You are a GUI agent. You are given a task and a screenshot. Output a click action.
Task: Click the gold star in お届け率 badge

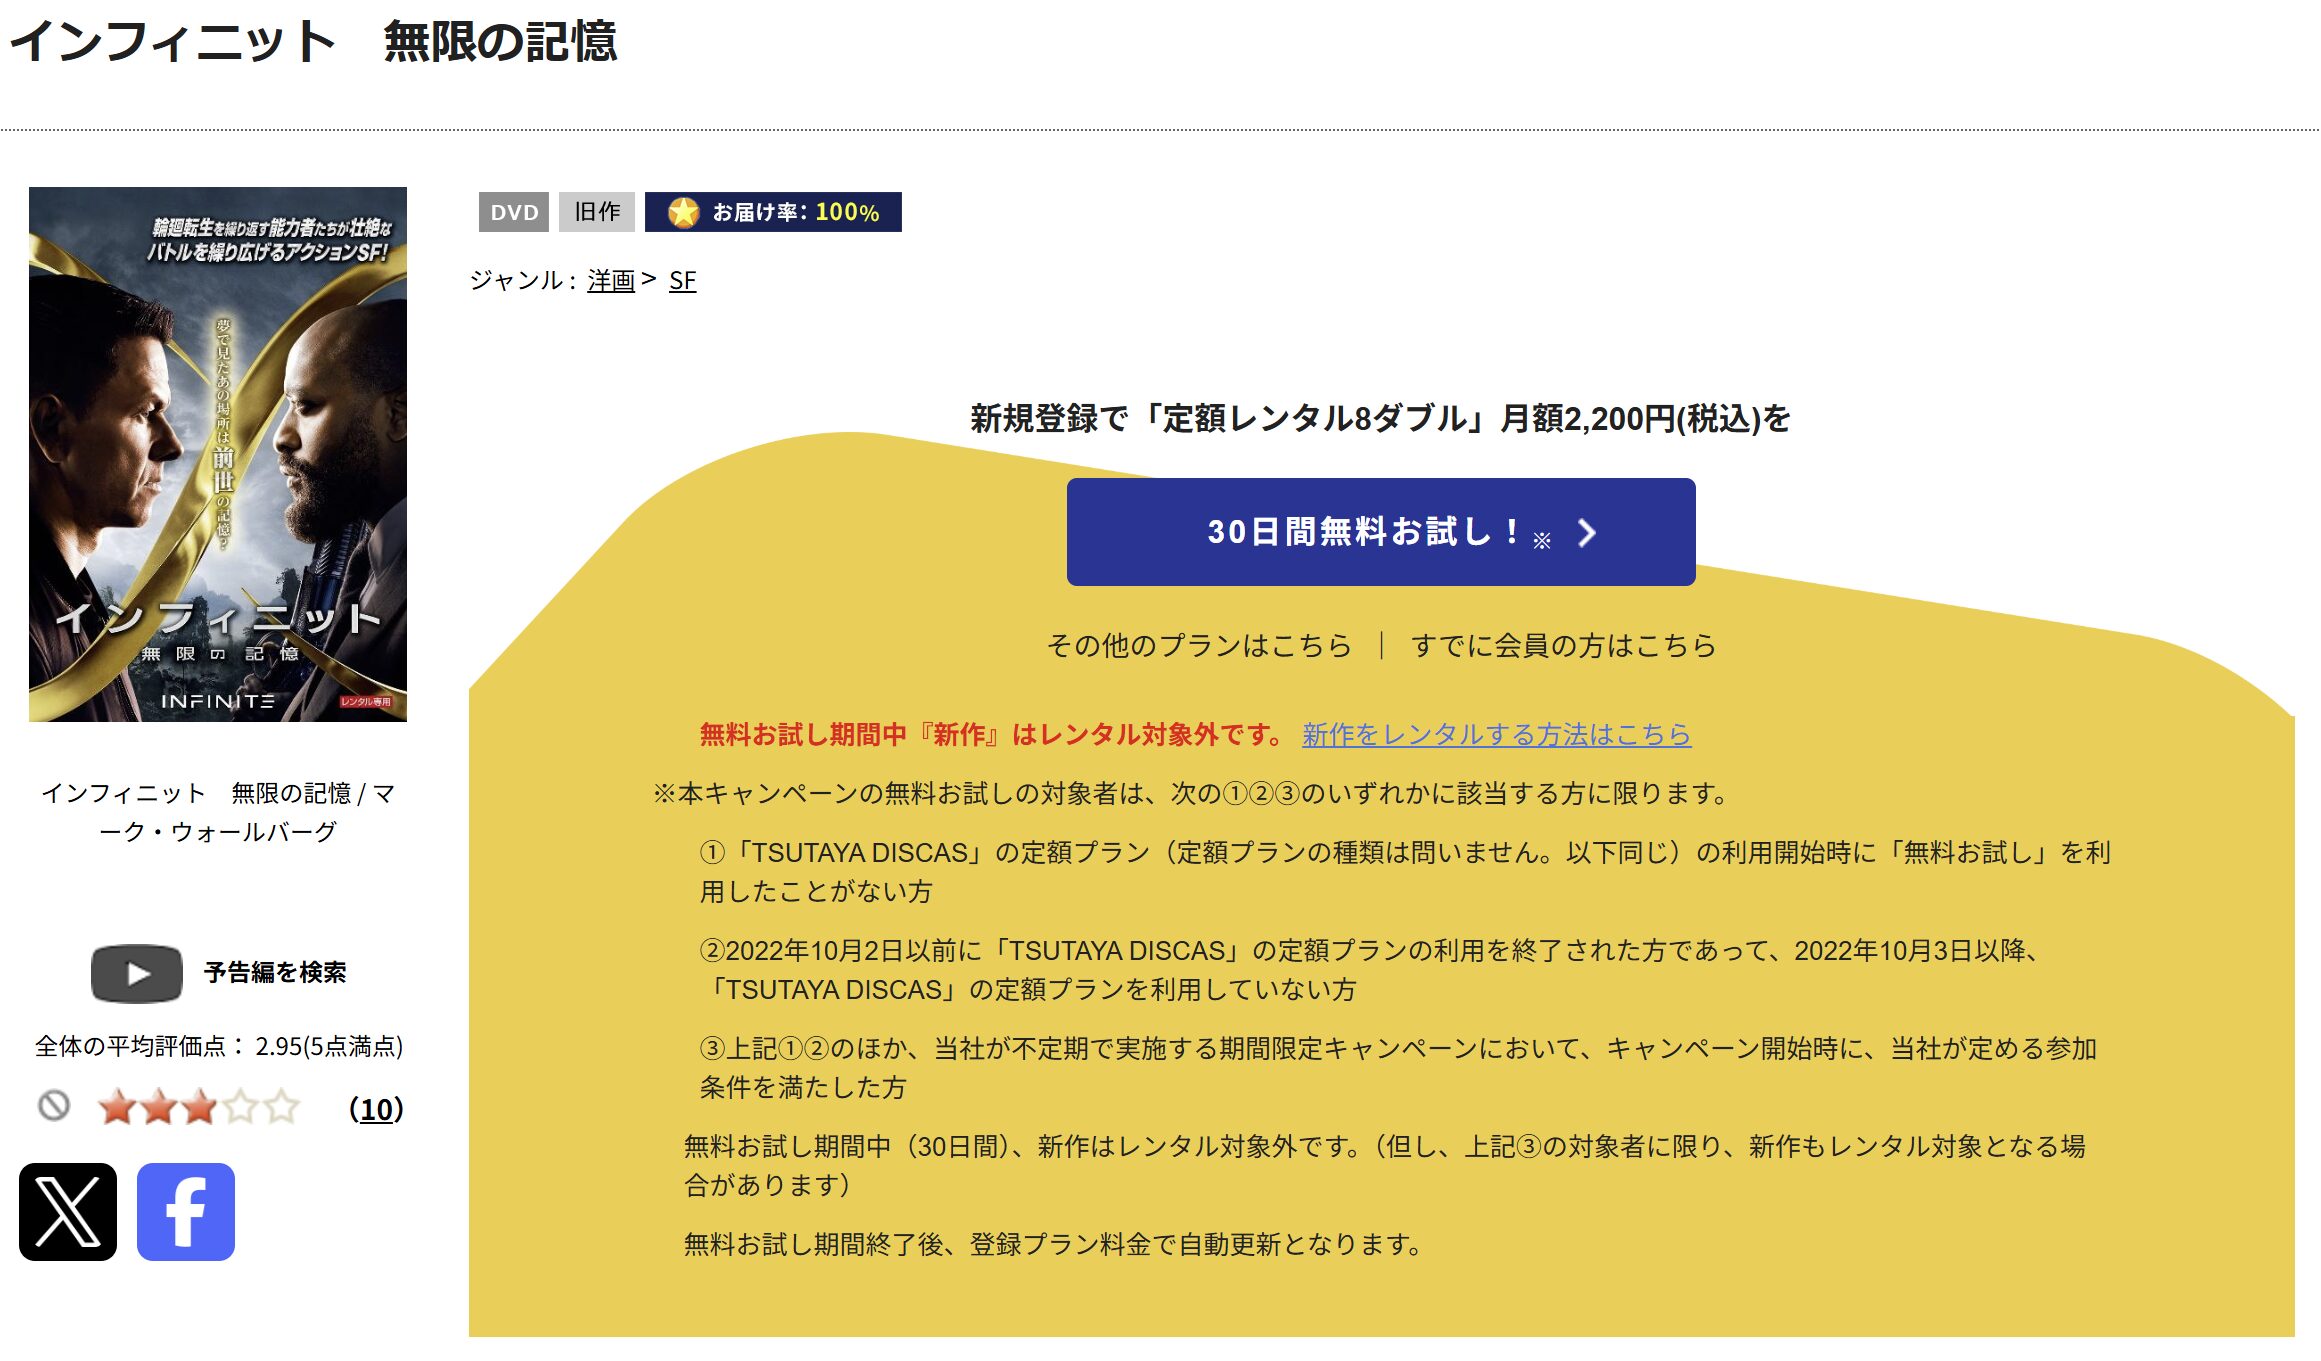[683, 212]
